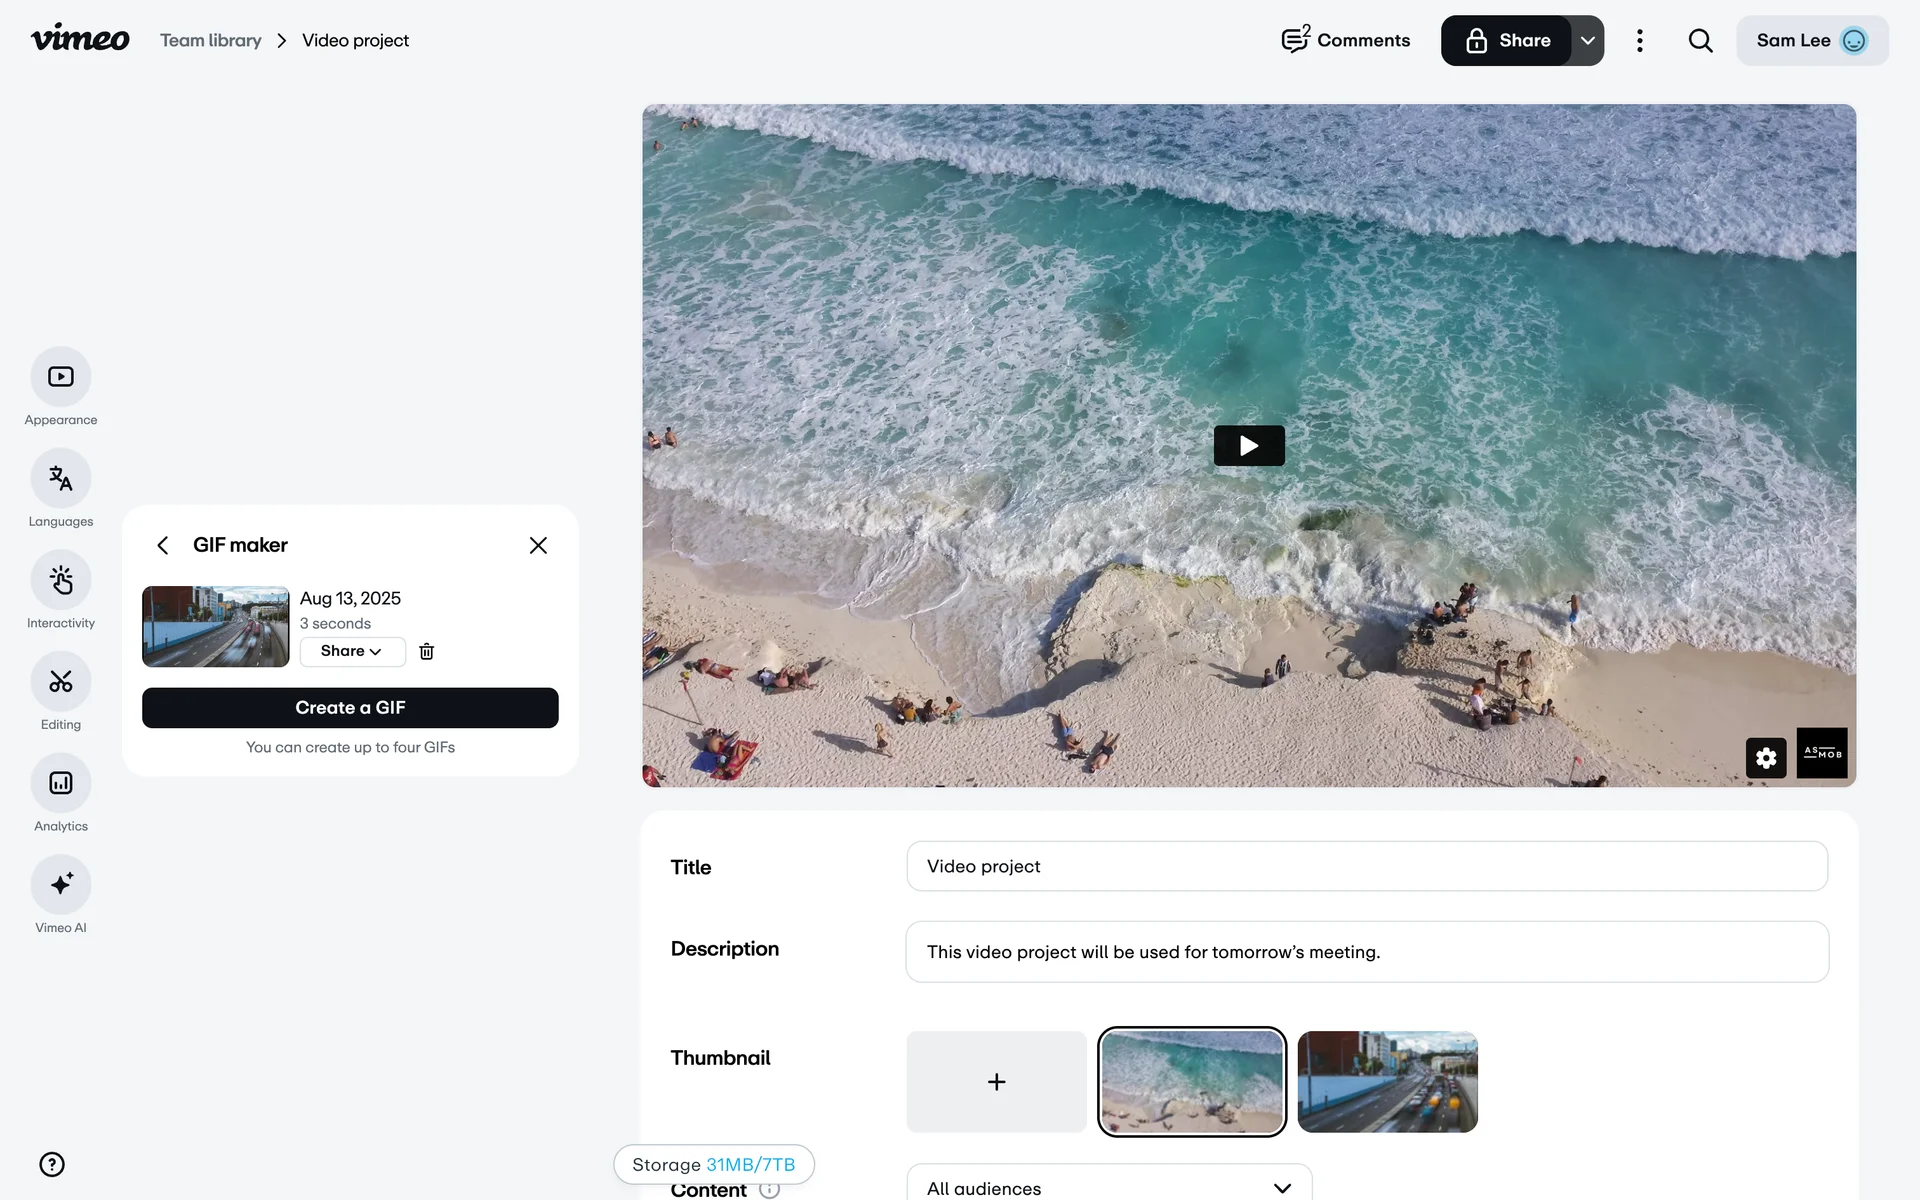Click the search magnifier icon
This screenshot has width=1920, height=1200.
[1700, 41]
